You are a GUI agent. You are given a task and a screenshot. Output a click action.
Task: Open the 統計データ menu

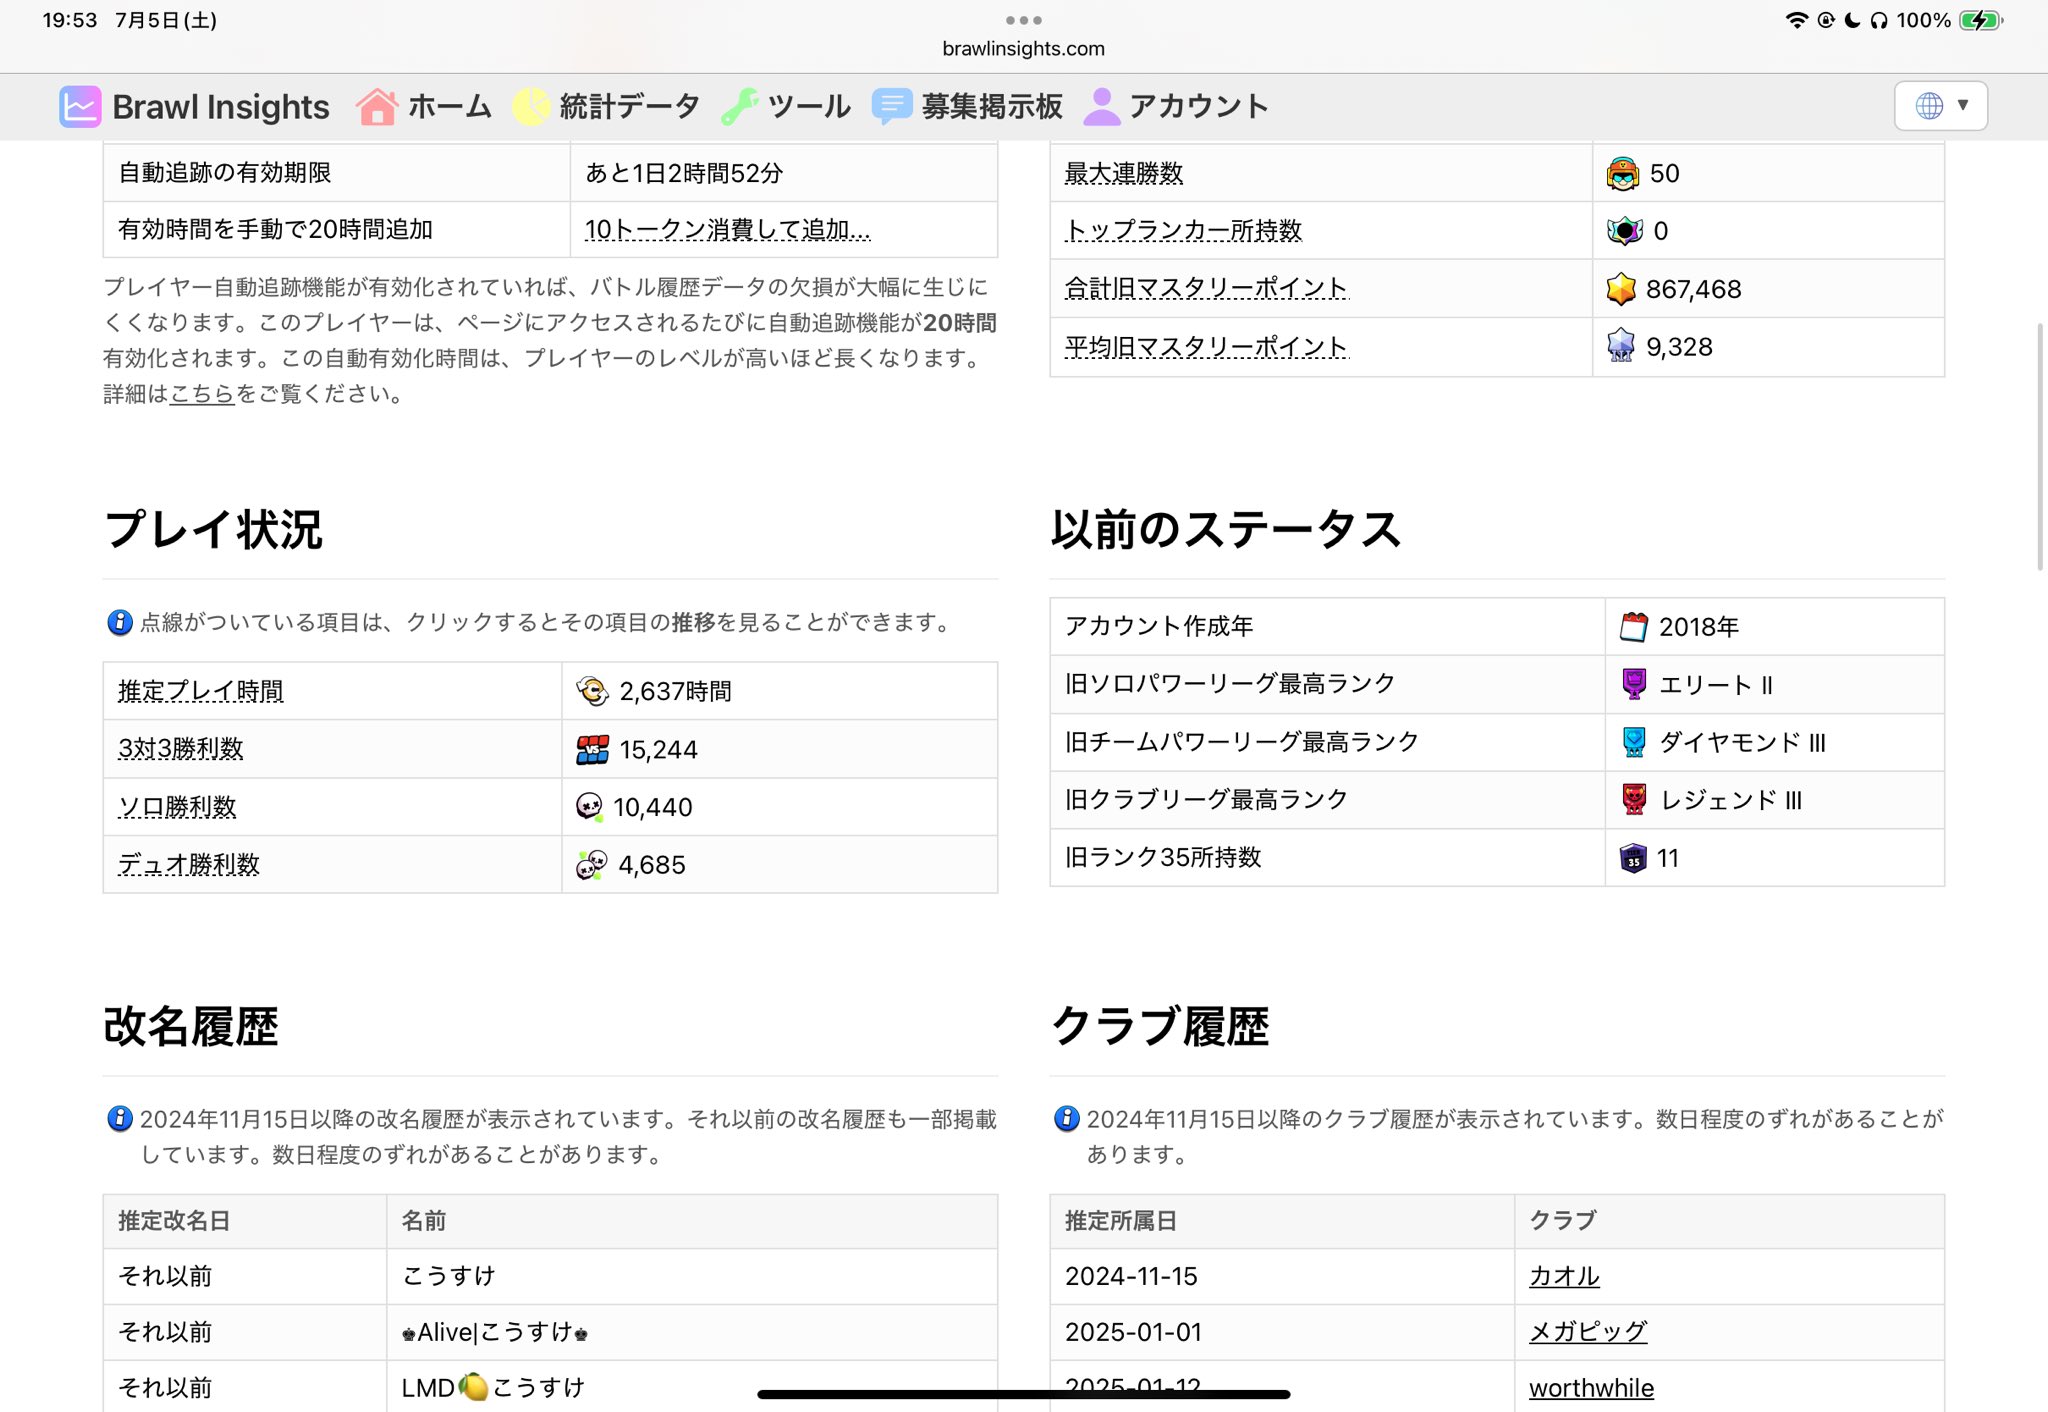(606, 106)
